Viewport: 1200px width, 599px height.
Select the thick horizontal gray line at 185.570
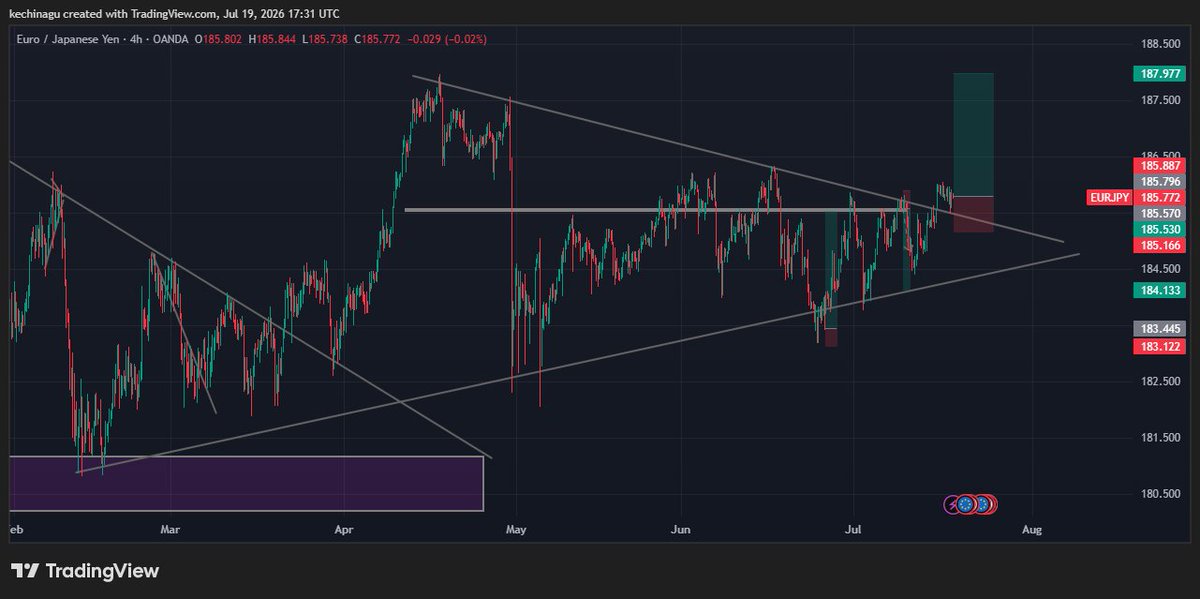[x=658, y=210]
